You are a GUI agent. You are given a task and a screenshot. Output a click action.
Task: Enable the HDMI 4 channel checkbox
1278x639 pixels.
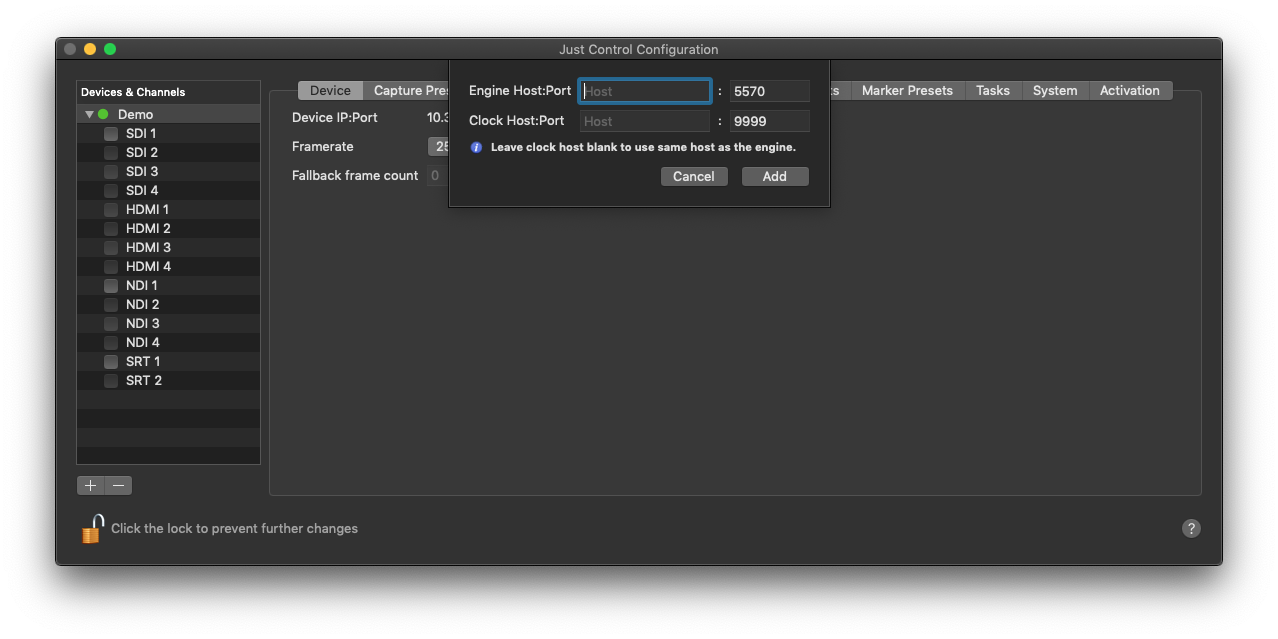pyautogui.click(x=111, y=266)
